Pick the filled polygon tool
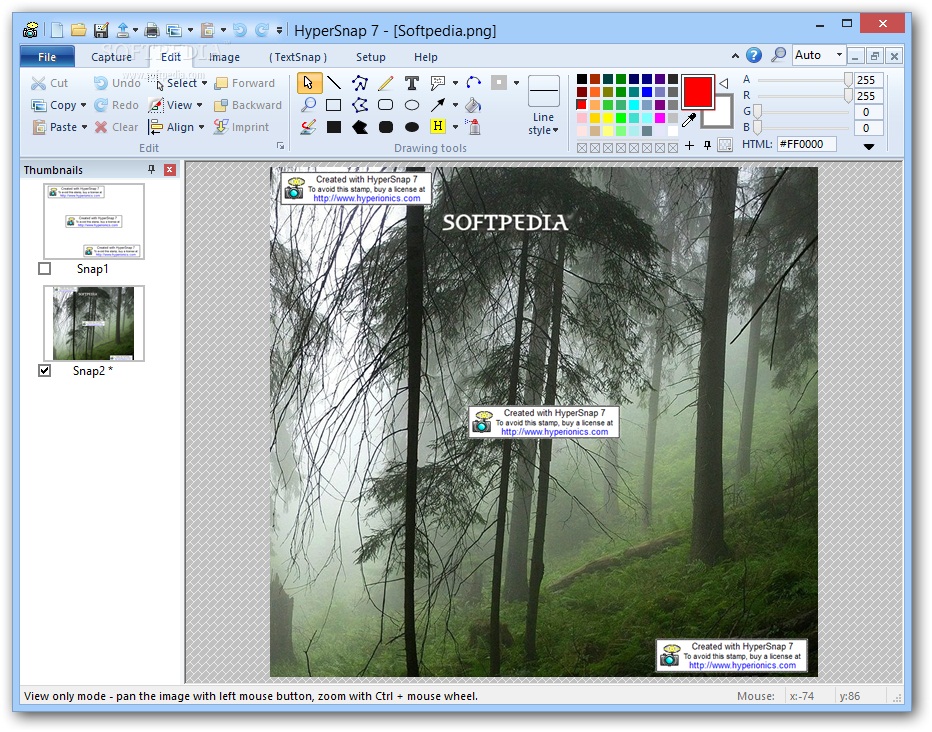This screenshot has width=932, height=732. (x=360, y=127)
